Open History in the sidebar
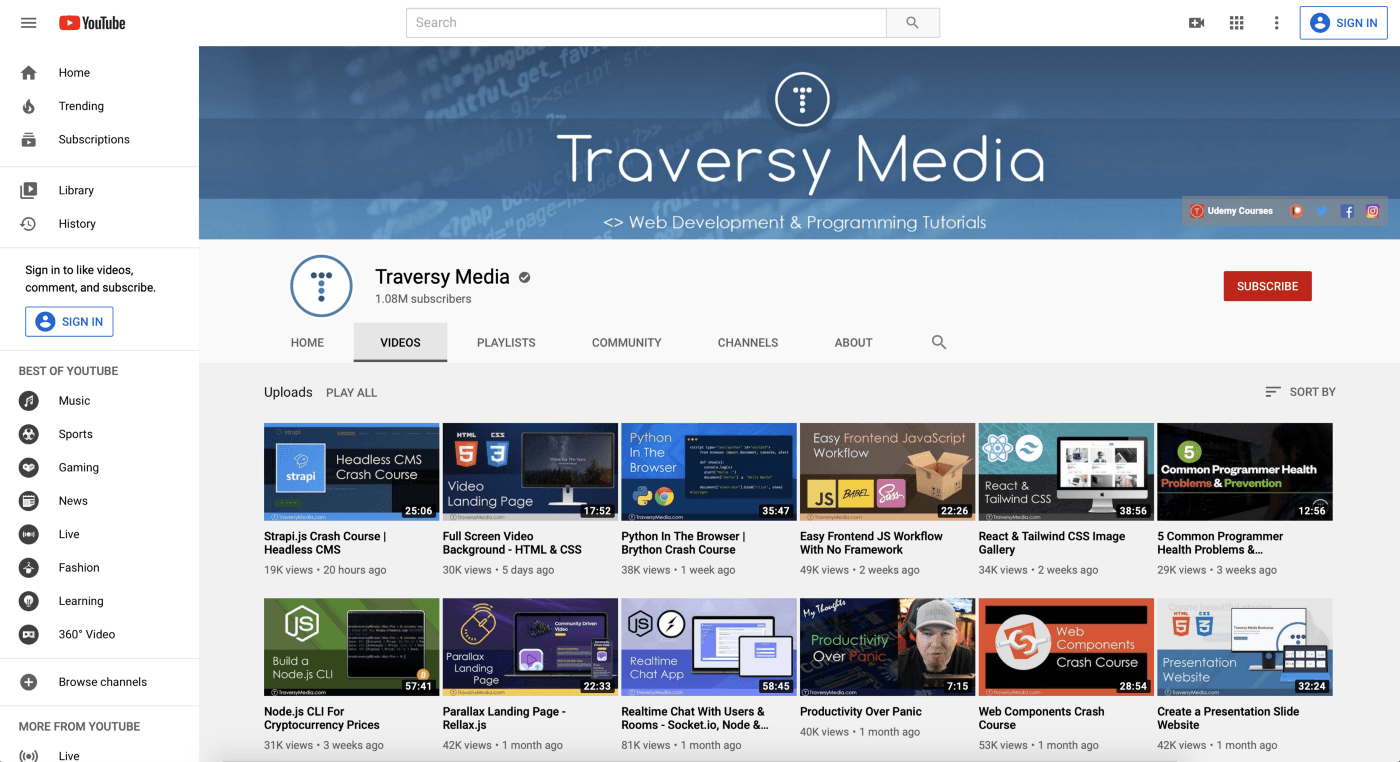The height and width of the screenshot is (762, 1400). pyautogui.click(x=77, y=224)
